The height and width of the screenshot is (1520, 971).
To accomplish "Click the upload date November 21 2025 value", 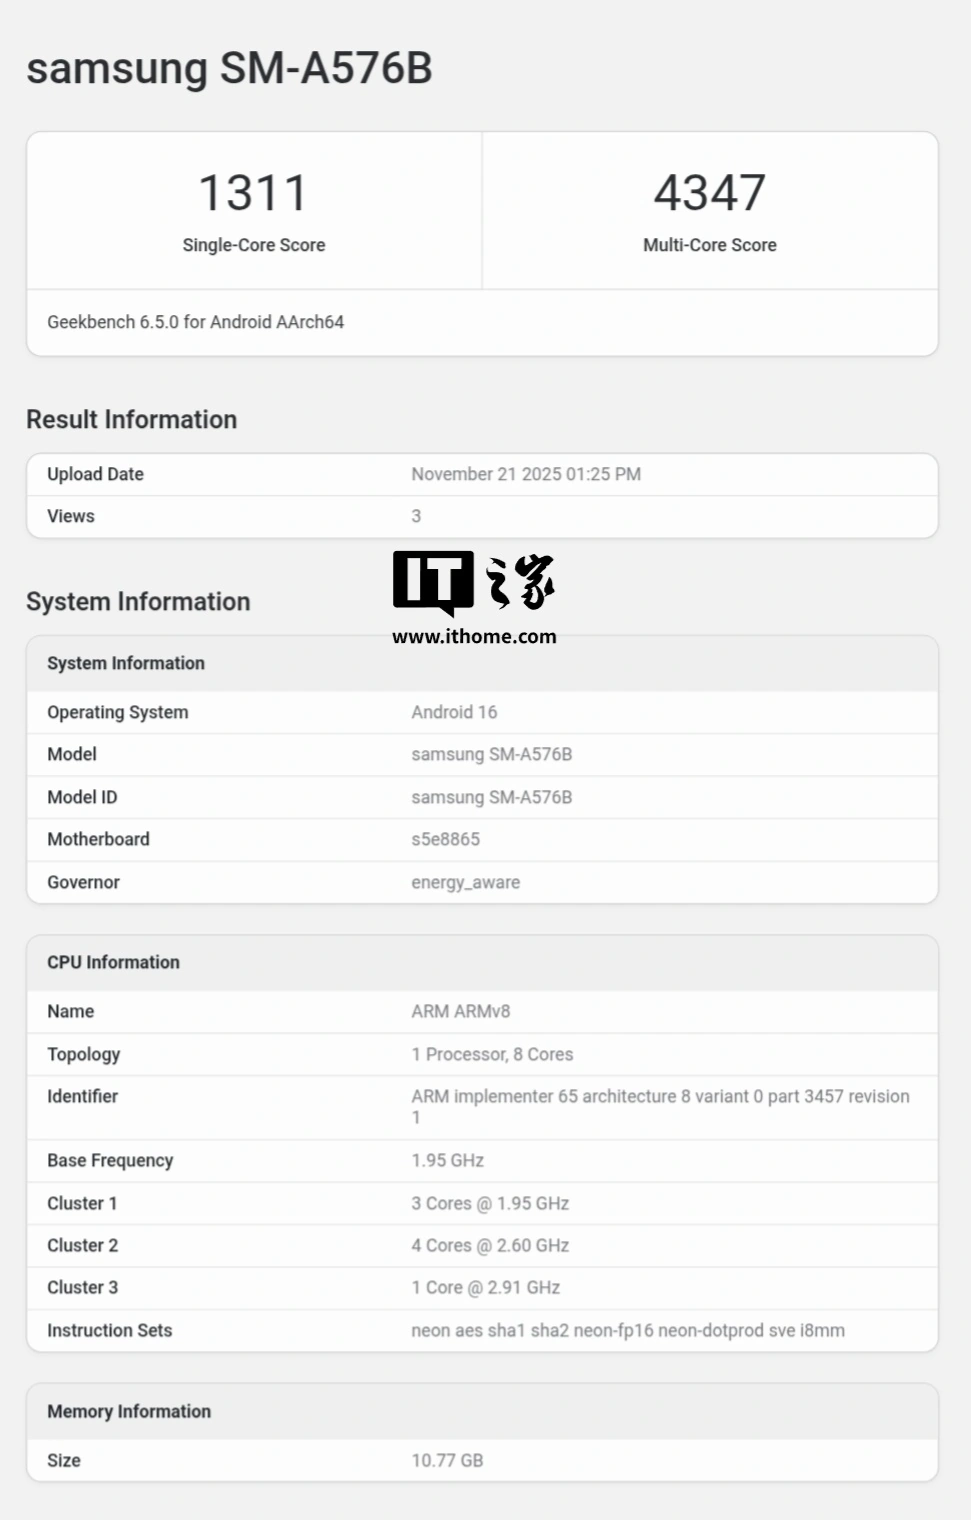I will coord(526,474).
